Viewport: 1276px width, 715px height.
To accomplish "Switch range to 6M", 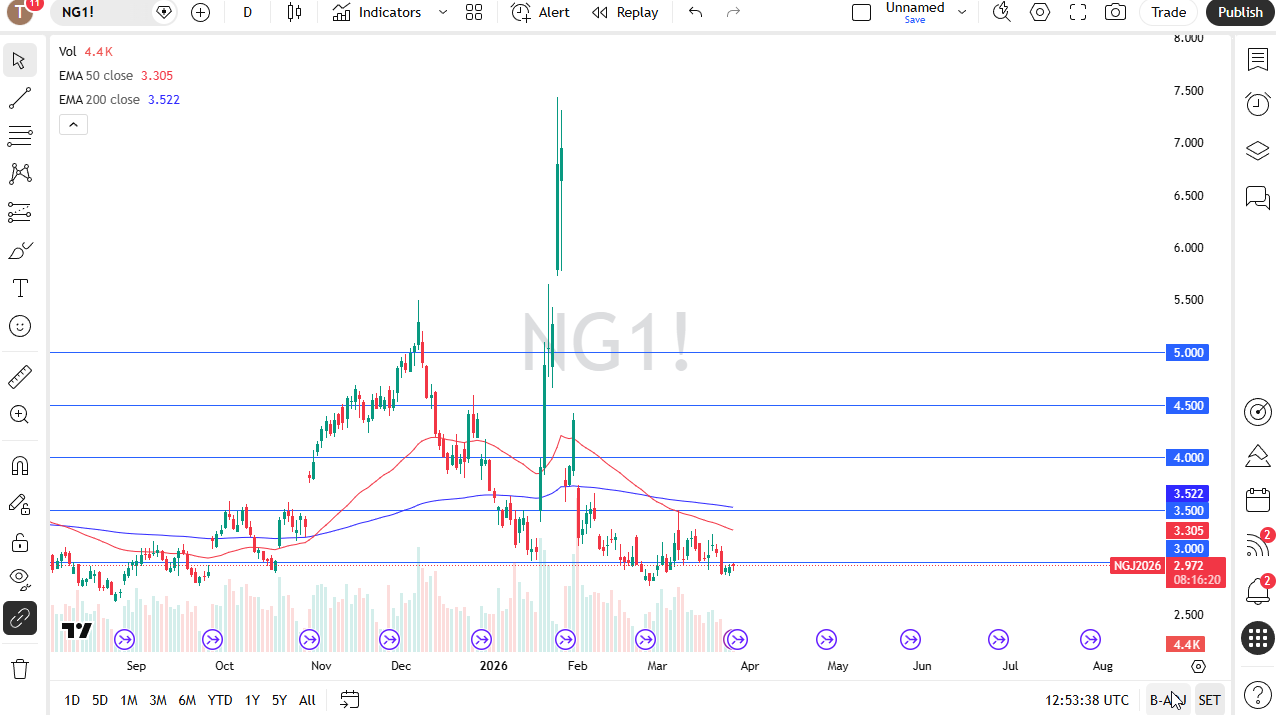I will pyautogui.click(x=187, y=700).
